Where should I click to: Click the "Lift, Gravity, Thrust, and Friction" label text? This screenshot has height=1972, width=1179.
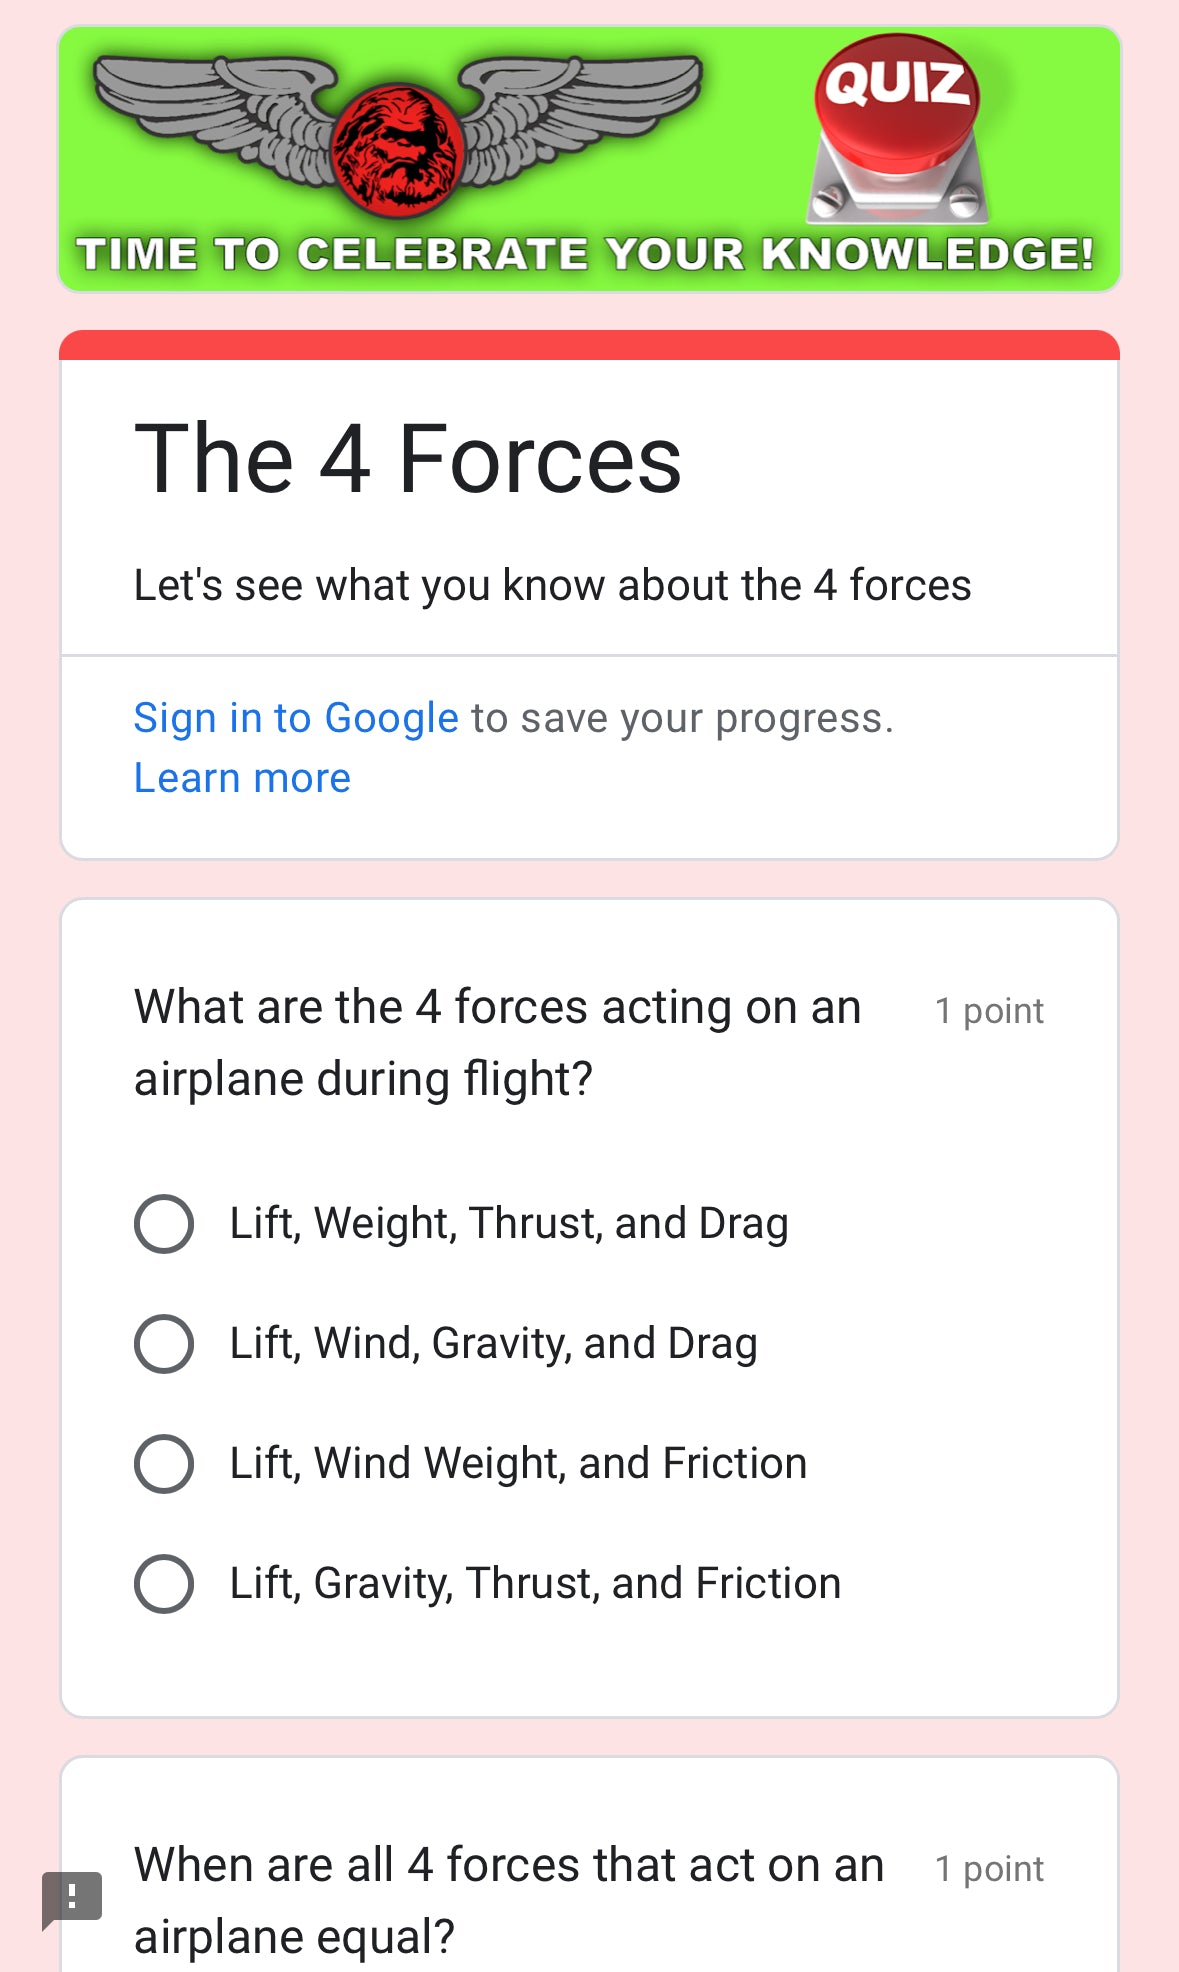click(535, 1583)
